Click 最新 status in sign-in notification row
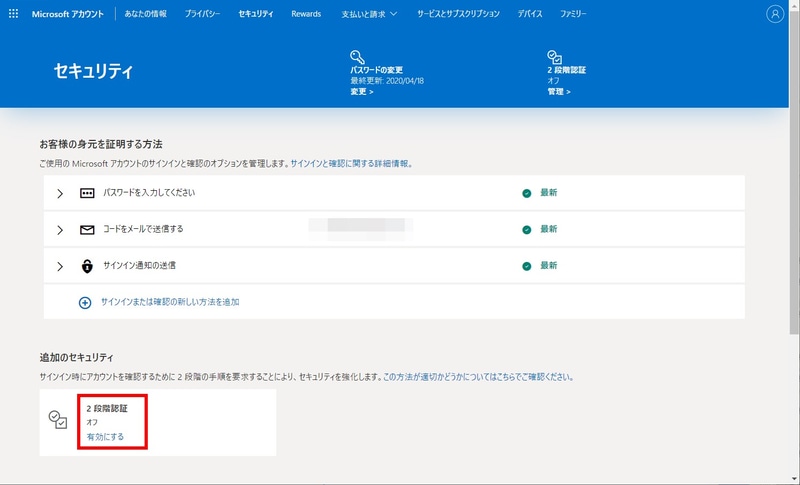 point(548,265)
